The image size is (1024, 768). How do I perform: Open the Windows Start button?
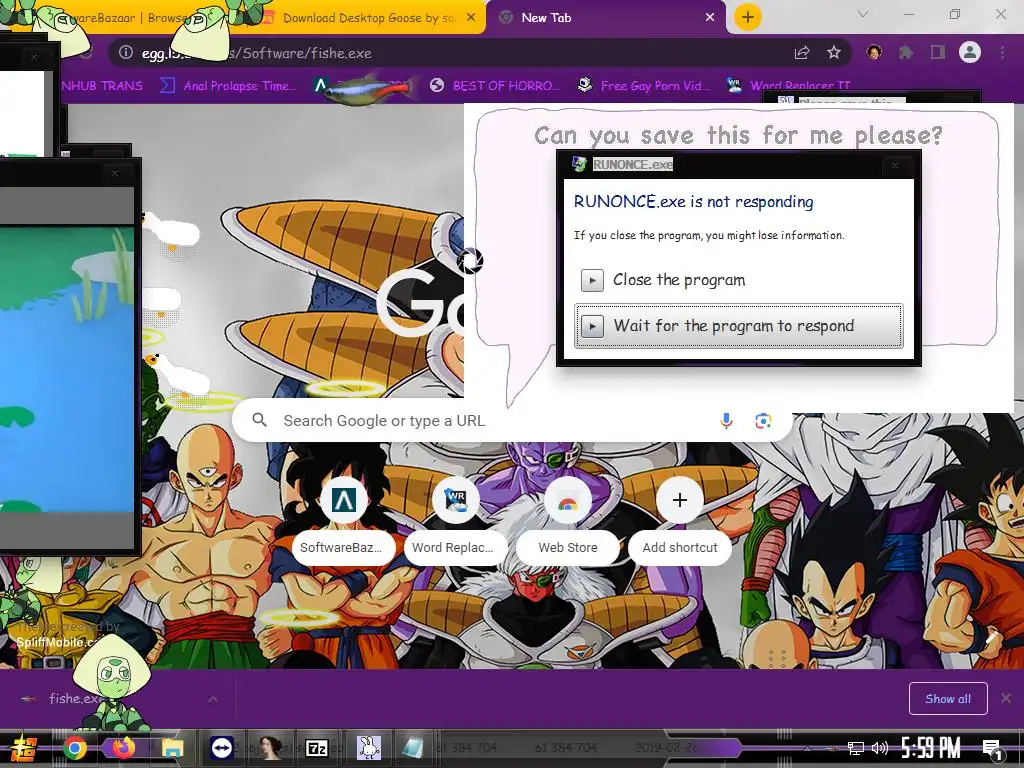coord(22,748)
